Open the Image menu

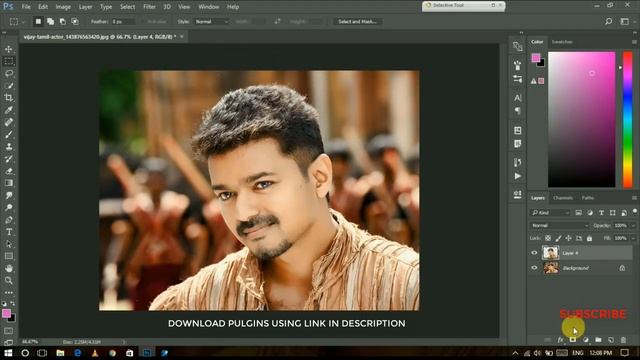[63, 7]
